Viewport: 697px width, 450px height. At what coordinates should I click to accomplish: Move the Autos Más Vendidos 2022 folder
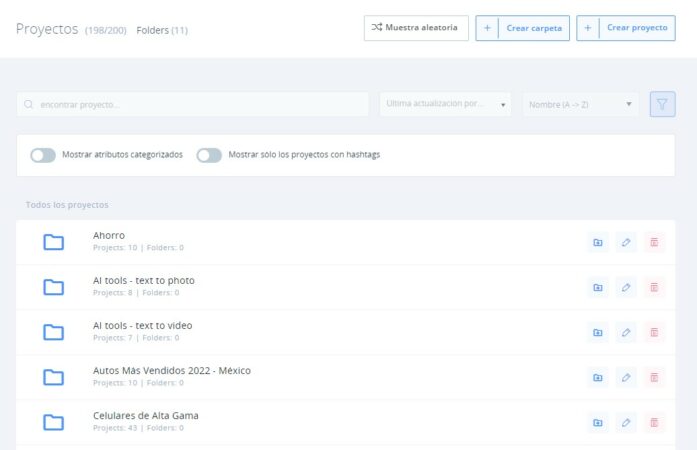click(x=597, y=377)
